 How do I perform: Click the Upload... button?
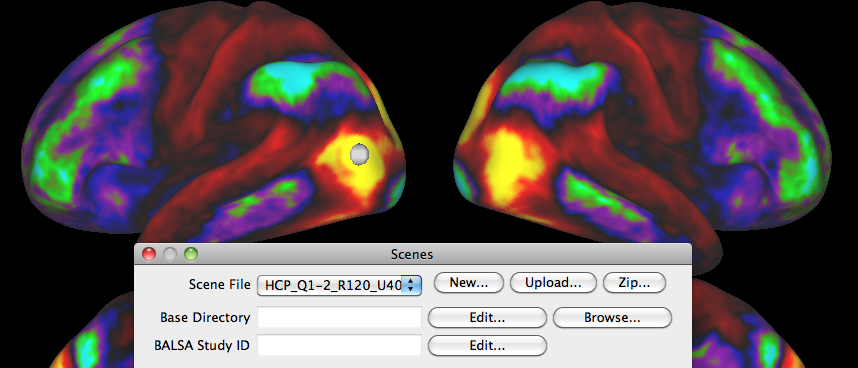[x=553, y=283]
